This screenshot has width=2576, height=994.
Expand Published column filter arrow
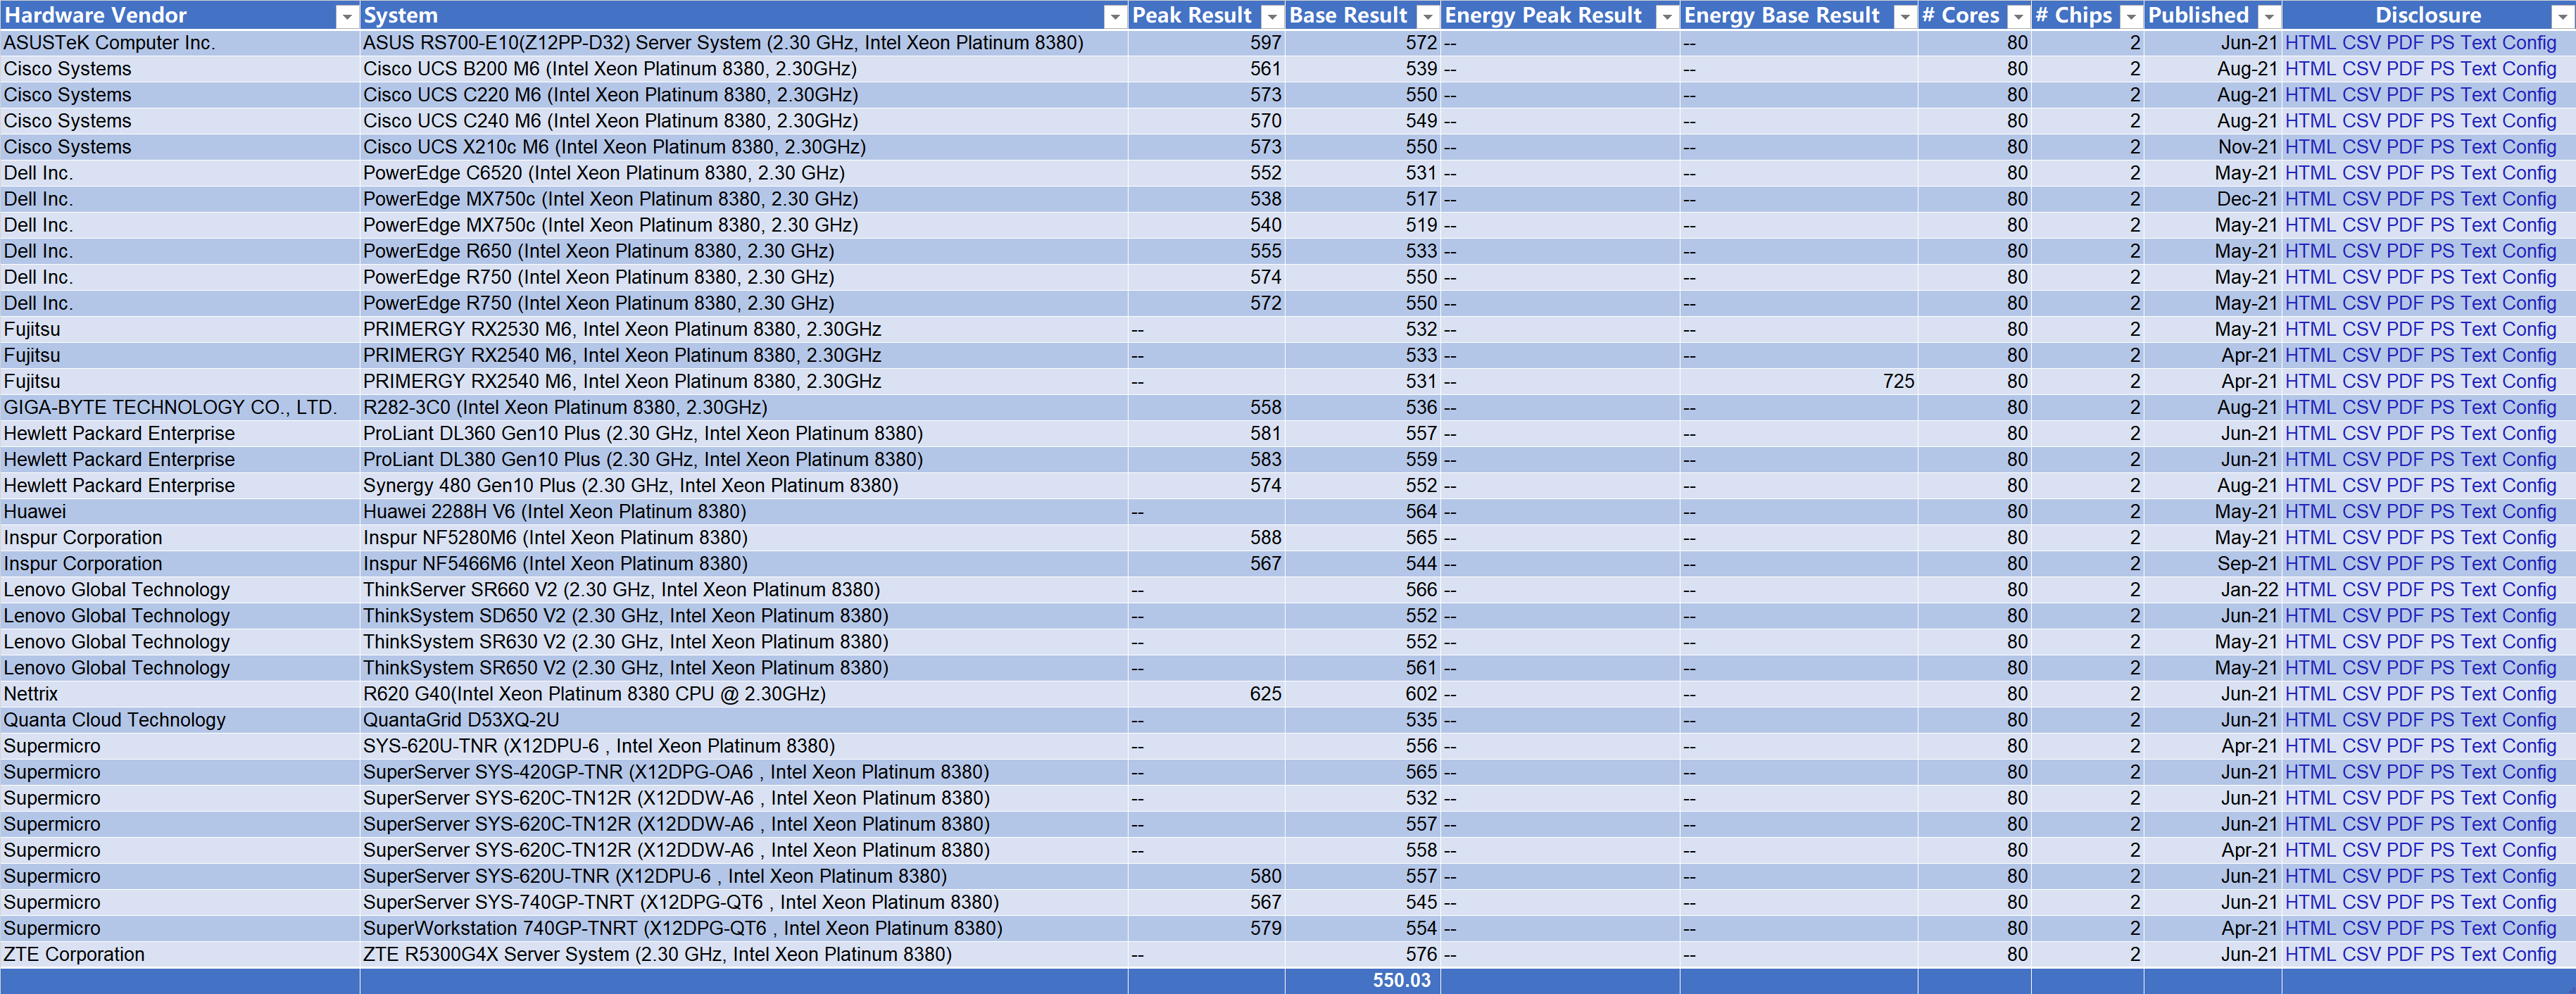point(2269,16)
